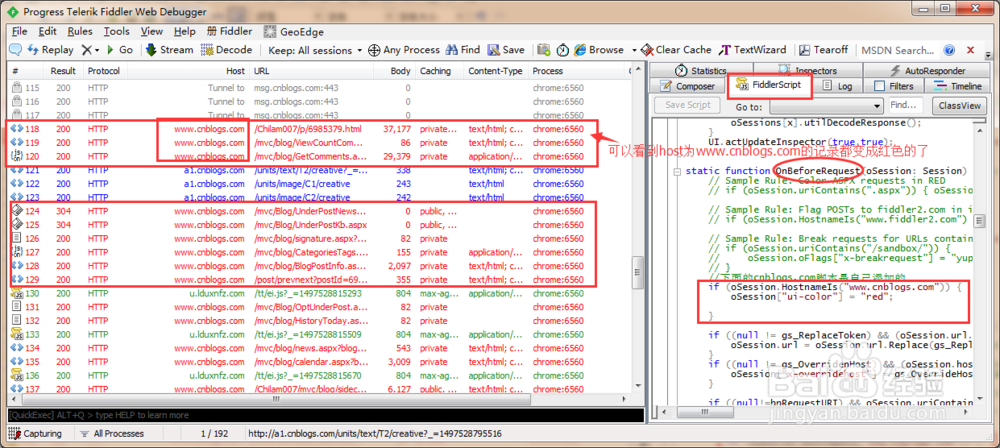The width and height of the screenshot is (1000, 448).
Task: Switch to the Log tab
Action: coord(837,86)
